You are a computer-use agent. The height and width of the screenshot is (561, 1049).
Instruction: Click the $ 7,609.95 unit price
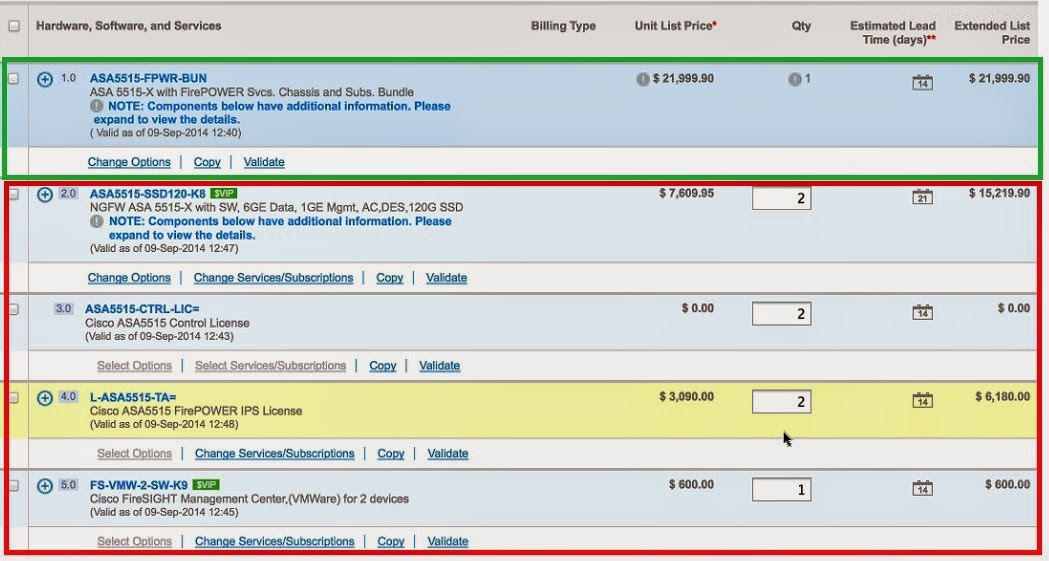686,193
